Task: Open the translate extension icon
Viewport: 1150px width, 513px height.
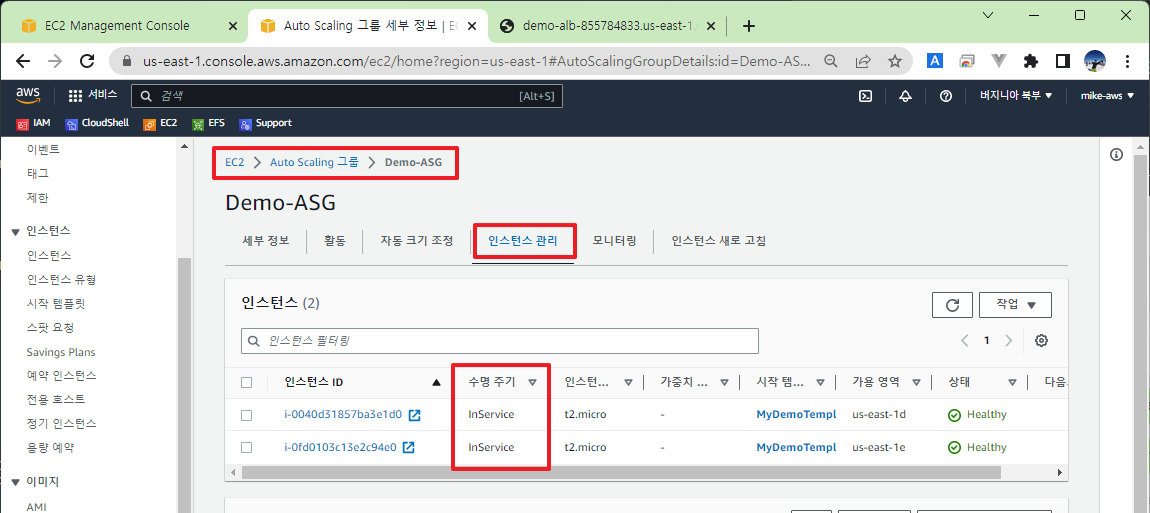Action: click(934, 61)
